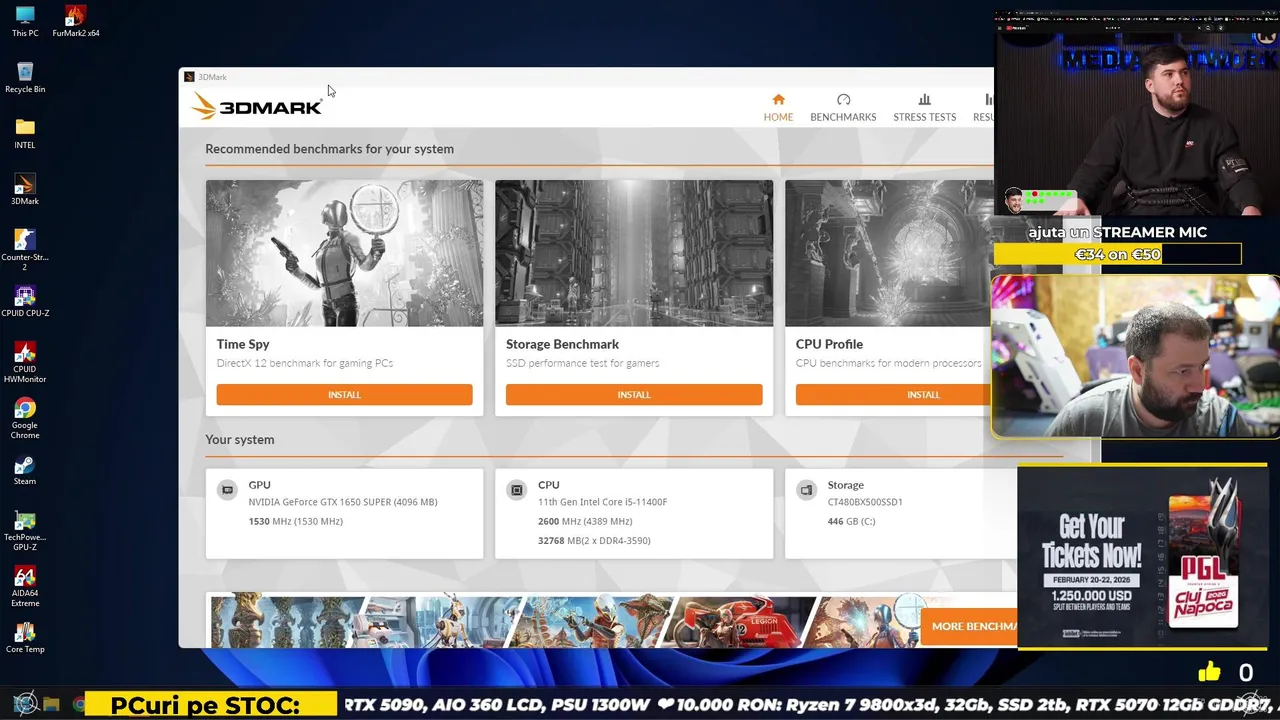This screenshot has height=720, width=1280.
Task: Install the Time Spy benchmark
Action: click(x=344, y=395)
